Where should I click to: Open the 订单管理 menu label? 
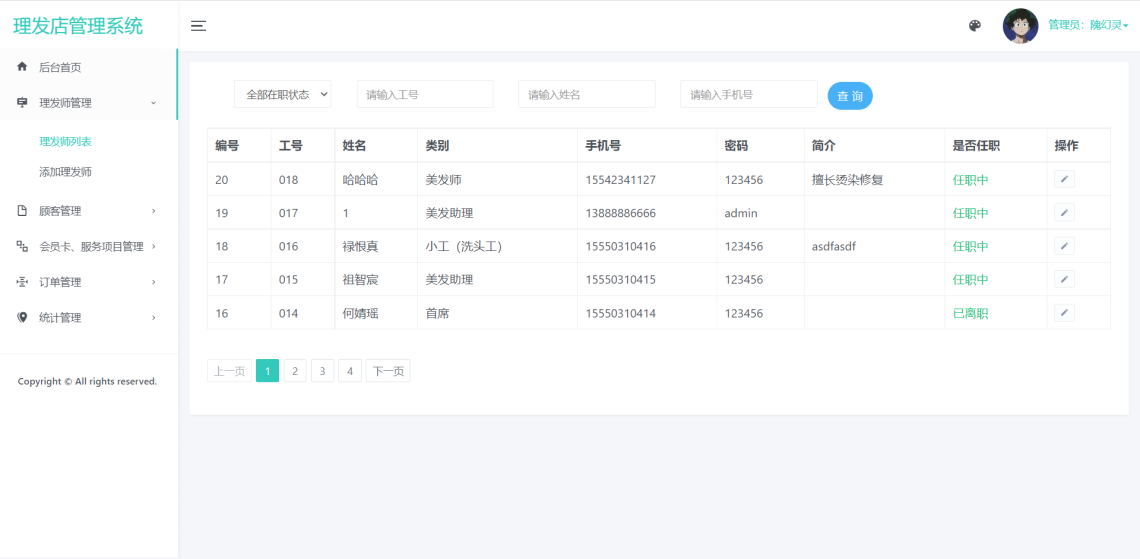coord(60,282)
